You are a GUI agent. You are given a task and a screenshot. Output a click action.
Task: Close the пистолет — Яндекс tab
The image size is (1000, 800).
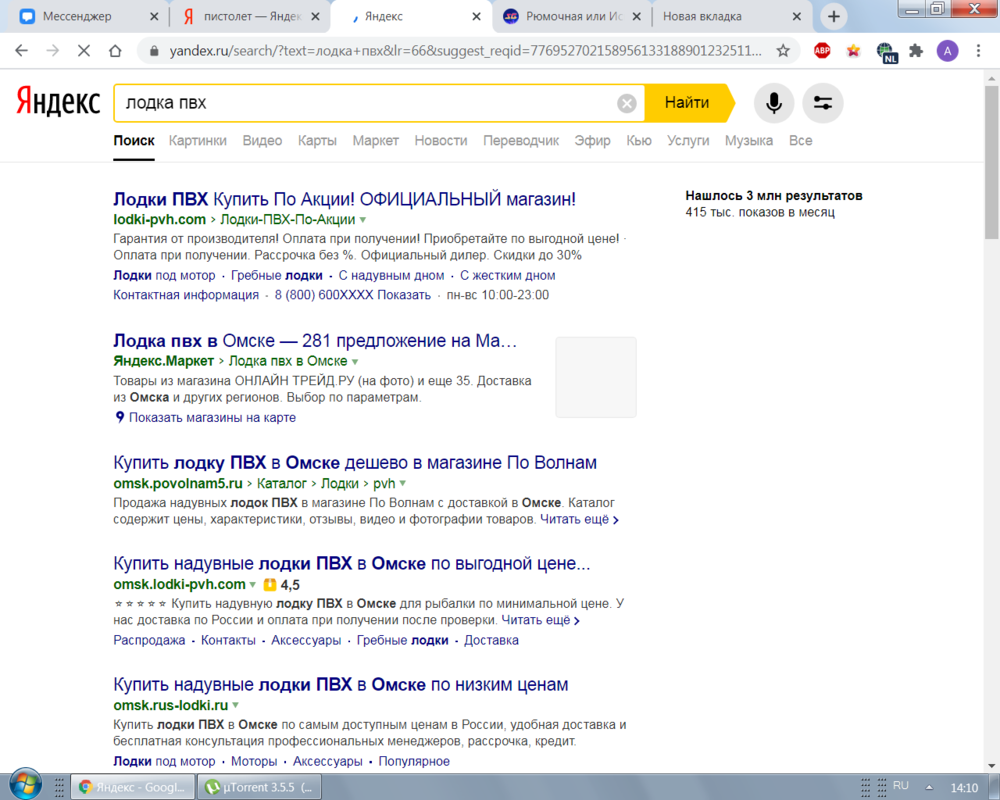coord(315,17)
